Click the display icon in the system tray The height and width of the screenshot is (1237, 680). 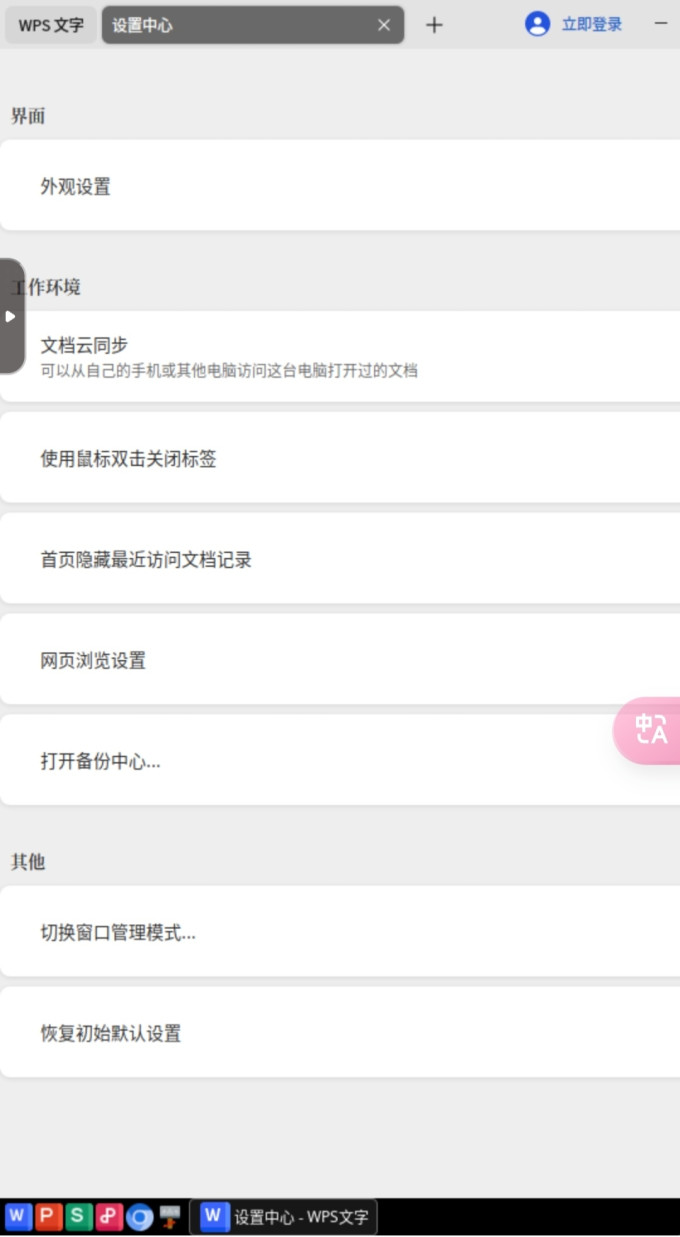click(170, 1217)
